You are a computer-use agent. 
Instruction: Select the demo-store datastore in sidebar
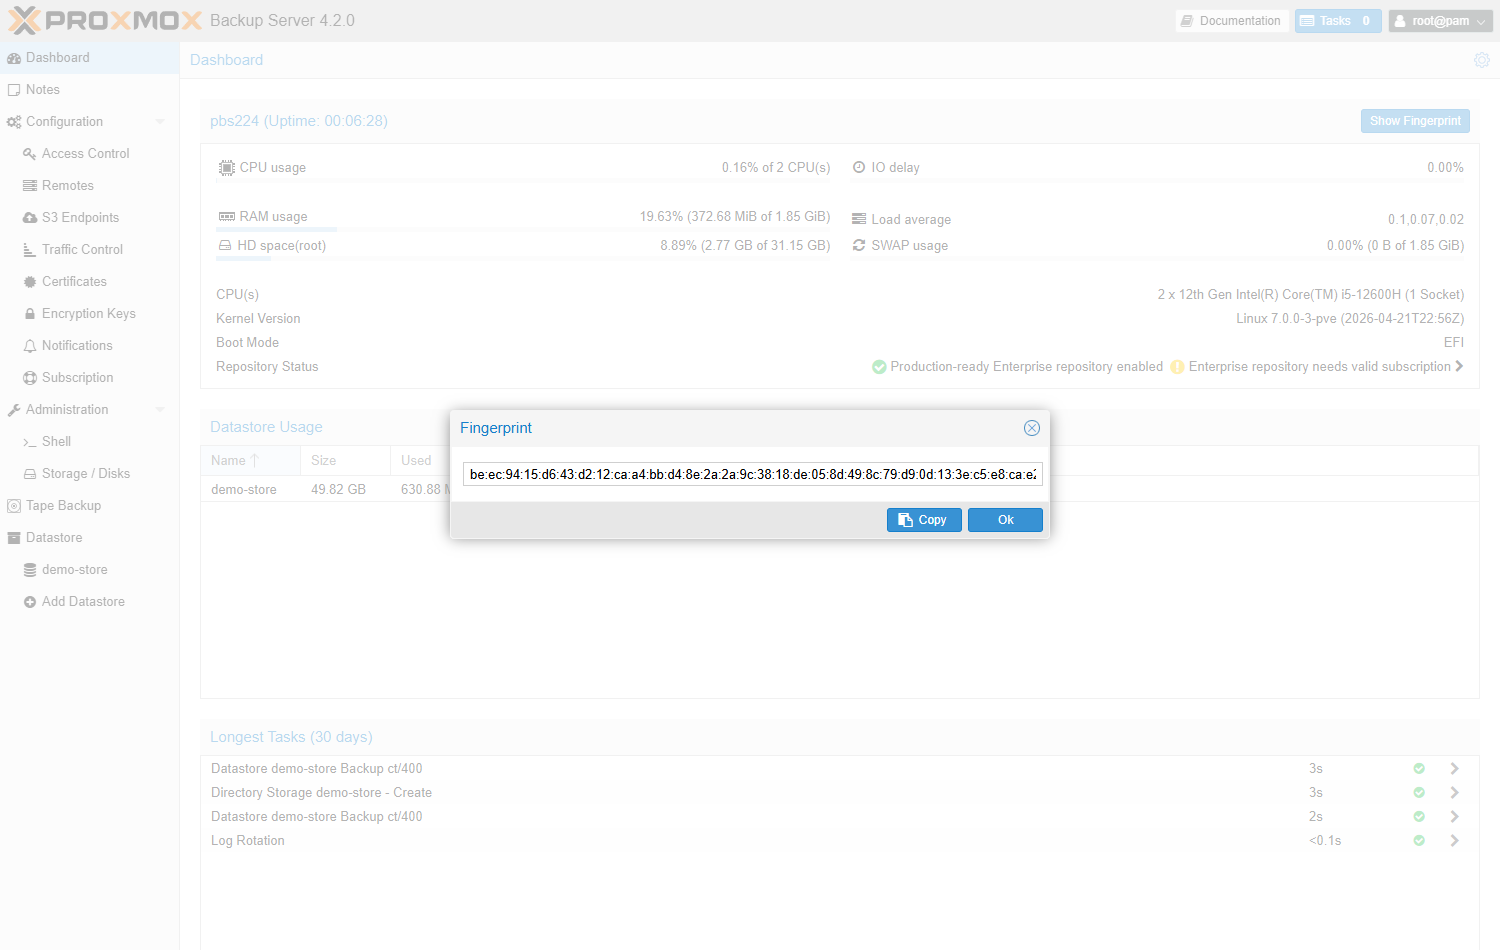click(90, 570)
